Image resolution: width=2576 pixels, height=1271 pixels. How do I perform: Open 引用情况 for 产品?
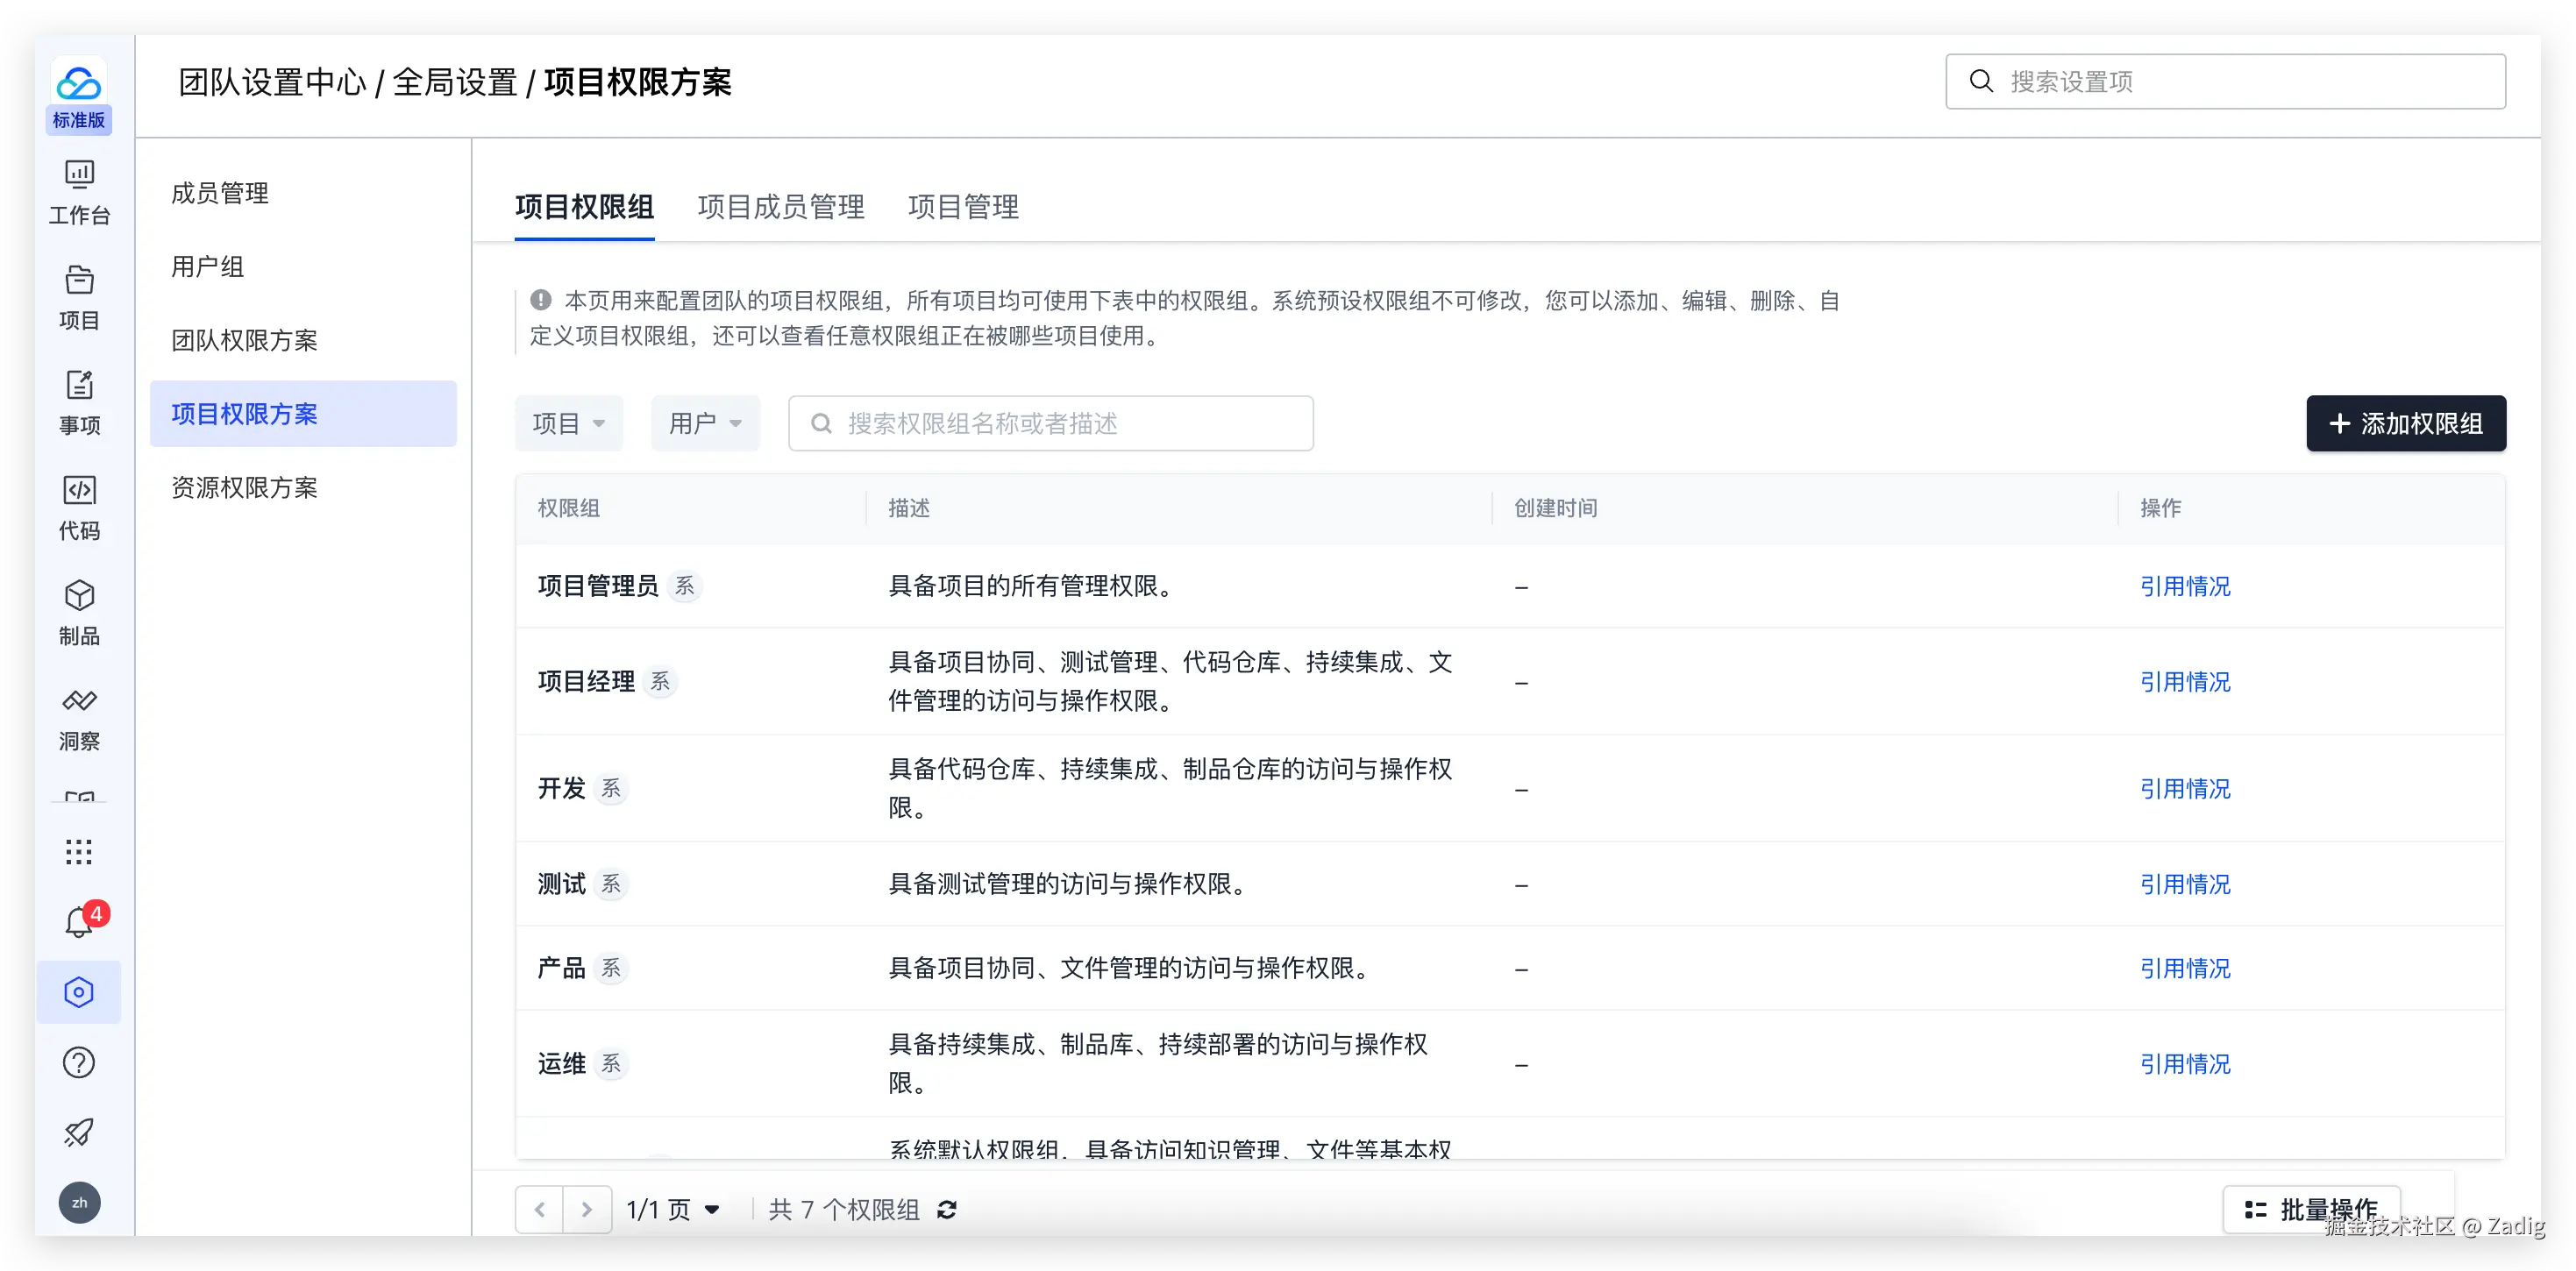2185,968
